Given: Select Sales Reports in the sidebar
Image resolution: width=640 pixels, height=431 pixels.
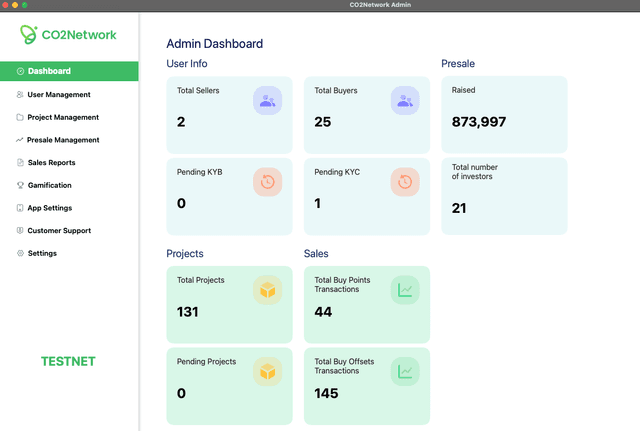Looking at the screenshot, I should tap(51, 162).
